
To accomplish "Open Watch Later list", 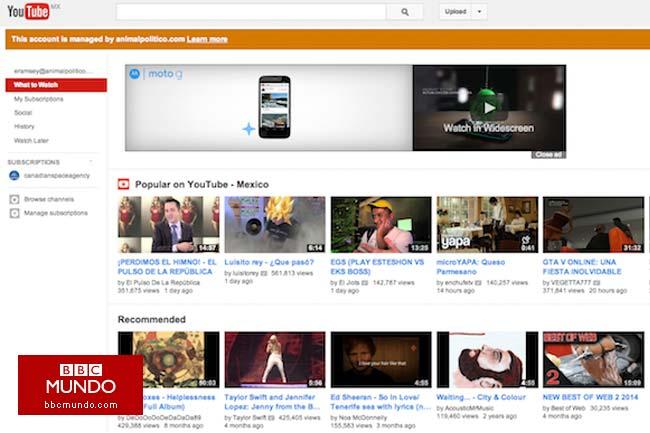I will click(x=31, y=141).
